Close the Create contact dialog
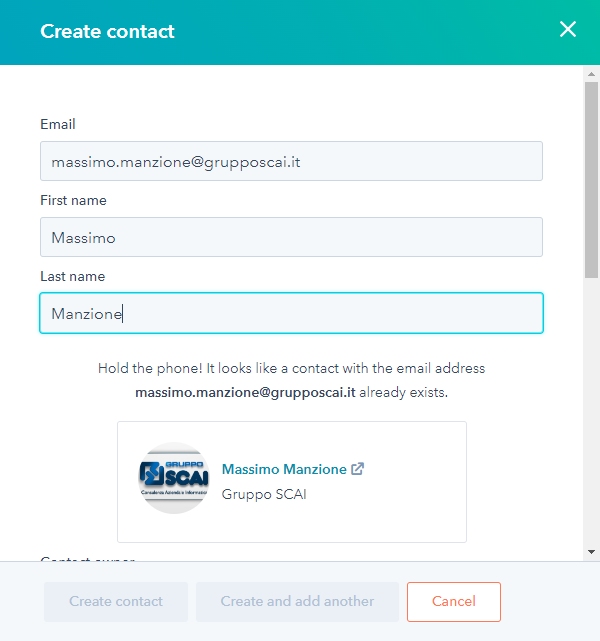The image size is (600, 641). [x=568, y=30]
